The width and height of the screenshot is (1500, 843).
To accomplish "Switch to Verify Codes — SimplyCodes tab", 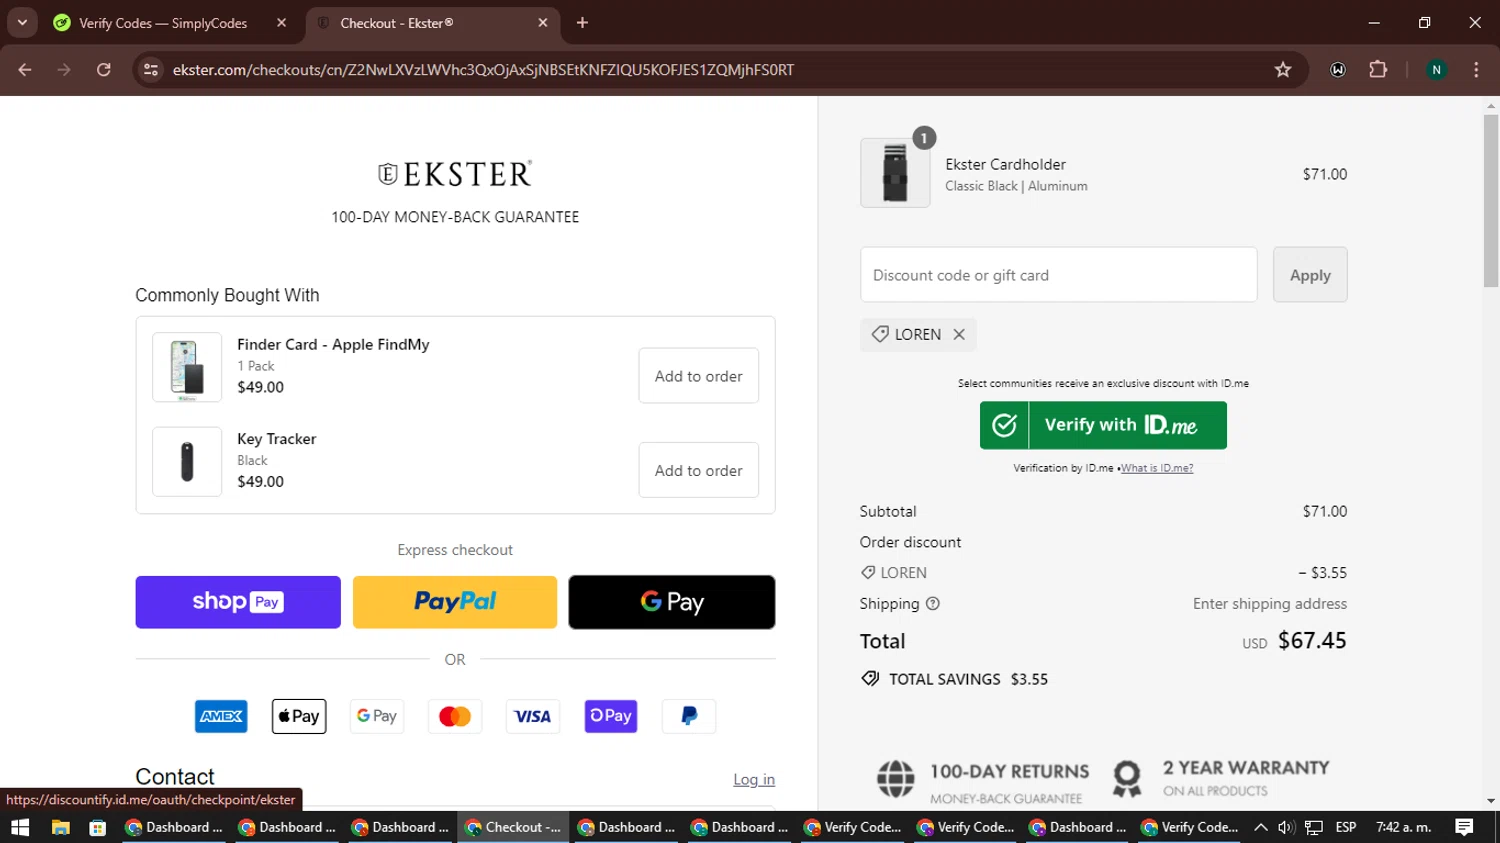I will pyautogui.click(x=163, y=23).
